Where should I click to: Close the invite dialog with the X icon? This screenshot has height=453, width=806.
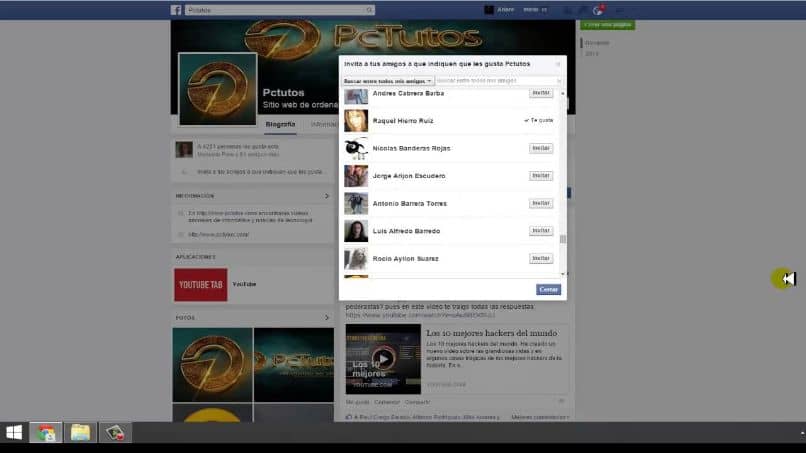pos(558,64)
